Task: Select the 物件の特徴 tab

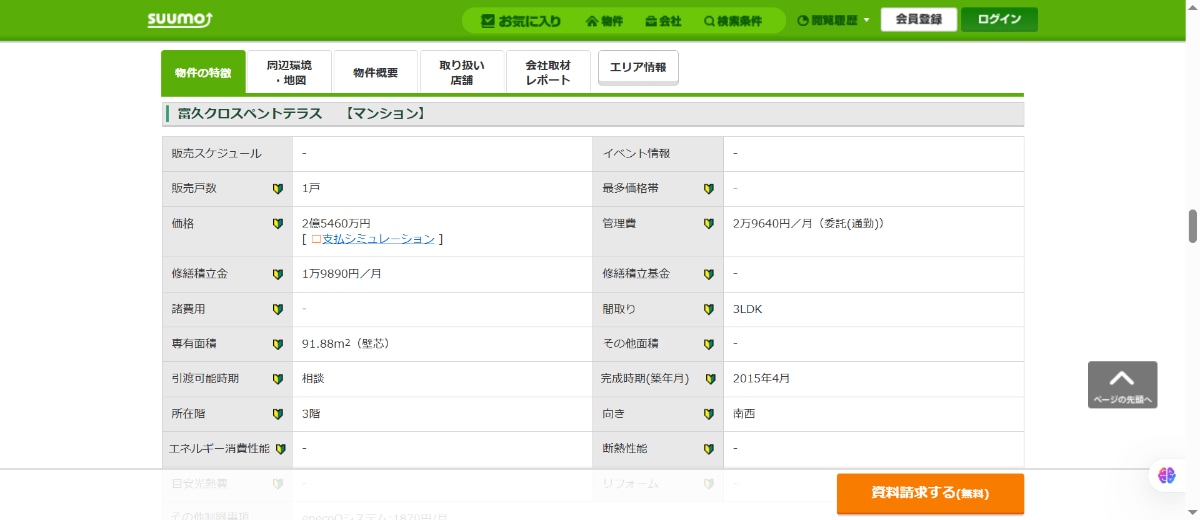Action: click(202, 72)
